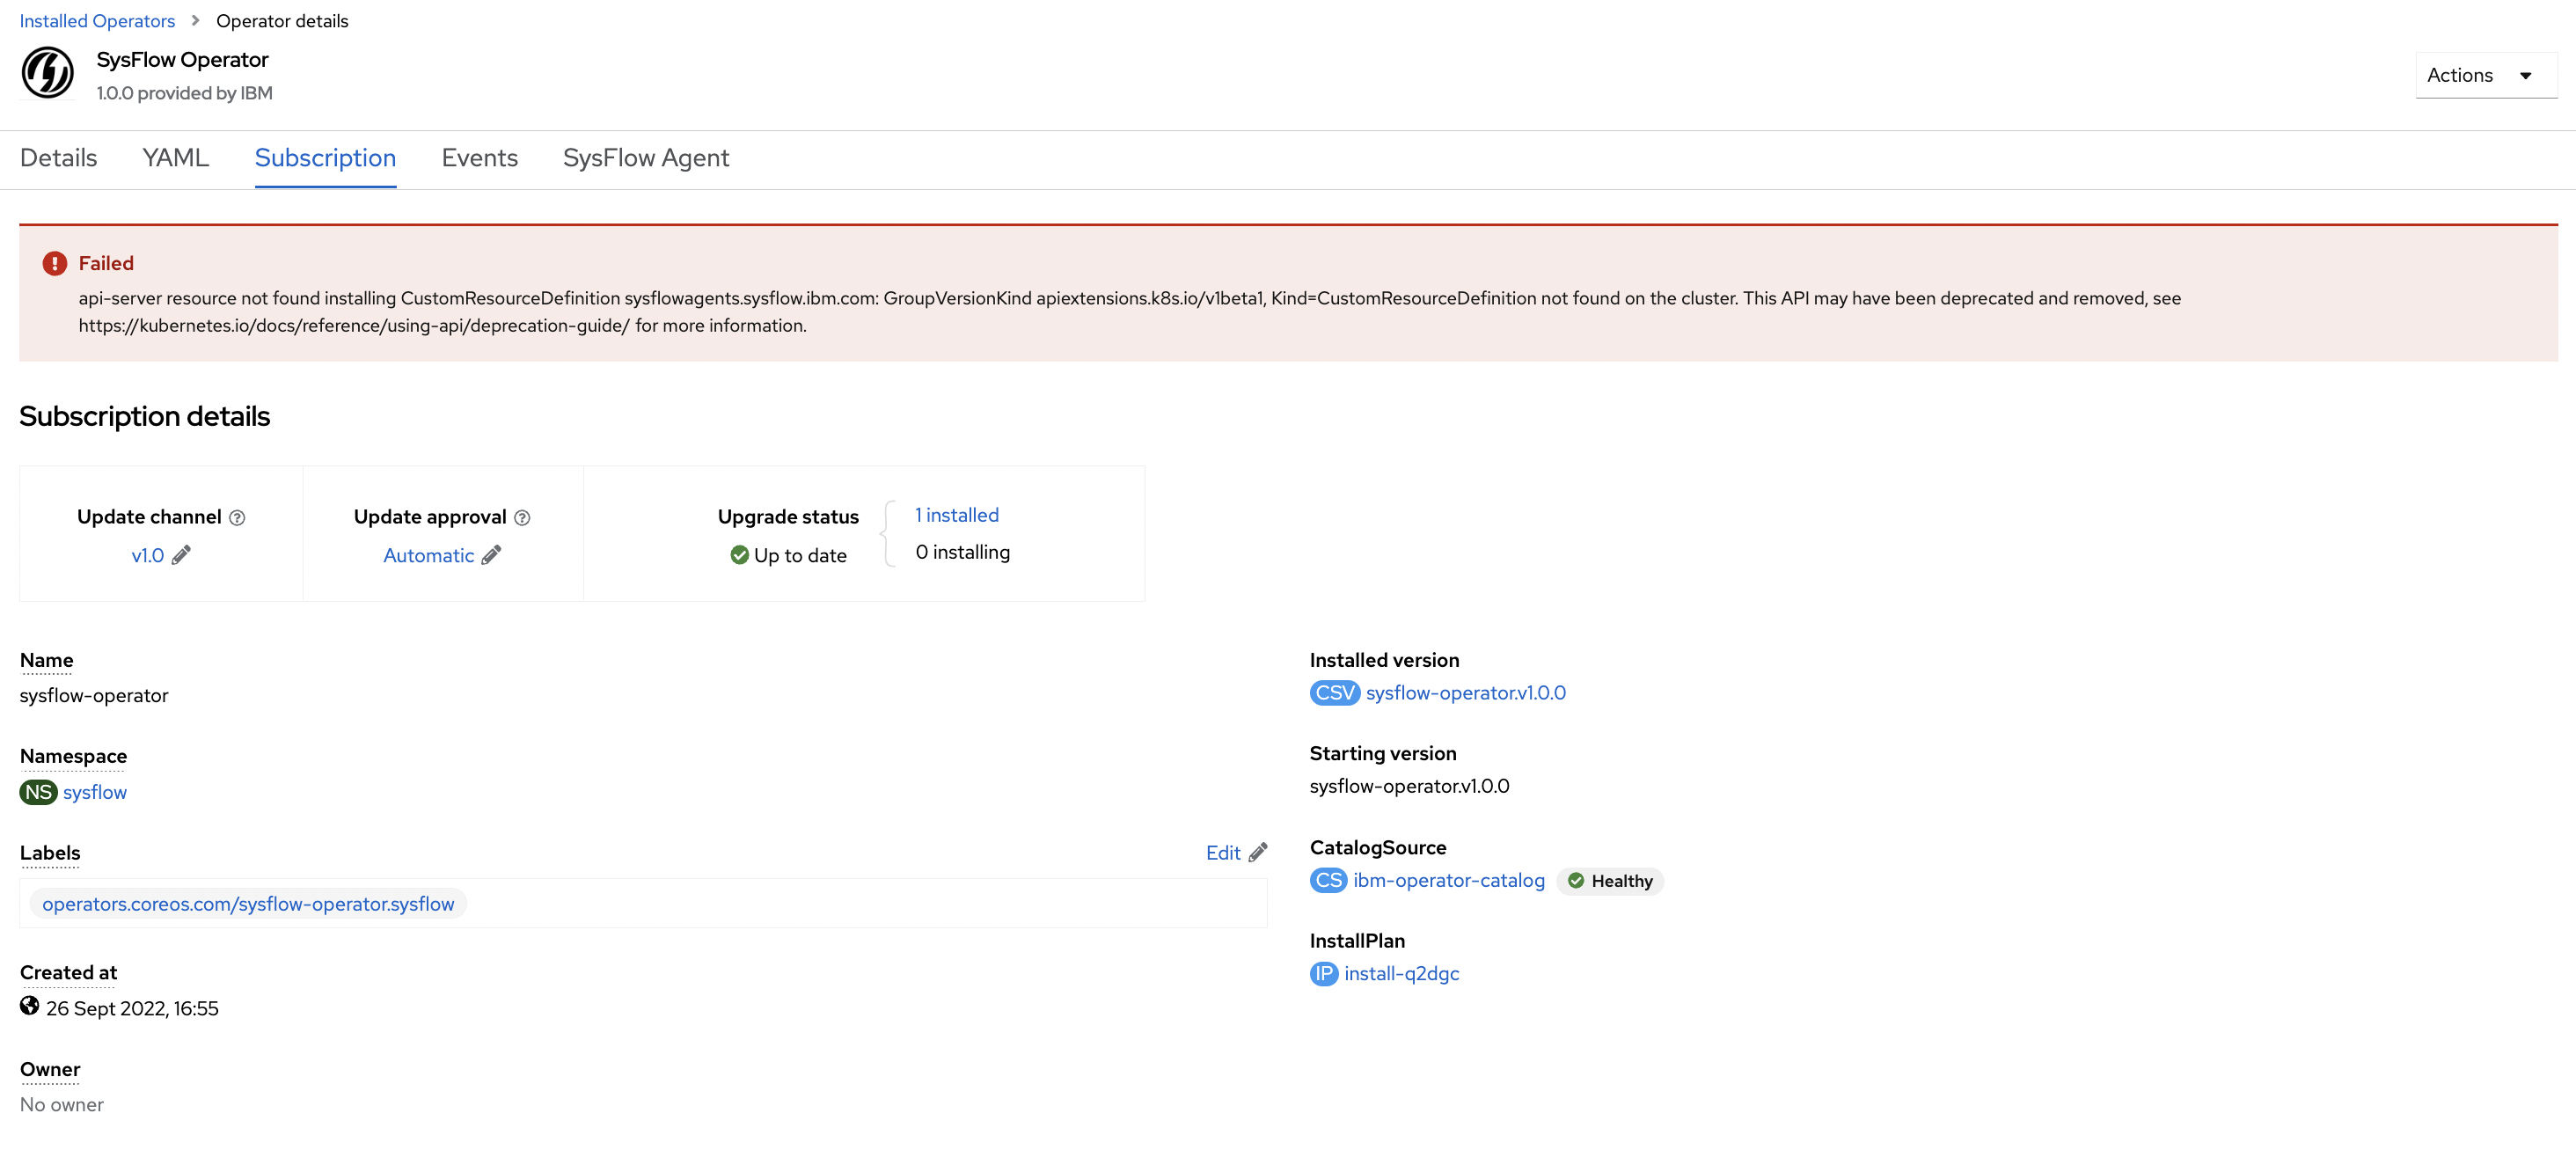The width and height of the screenshot is (2576, 1172).
Task: Click the InstallPlan label
Action: pyautogui.click(x=1357, y=941)
